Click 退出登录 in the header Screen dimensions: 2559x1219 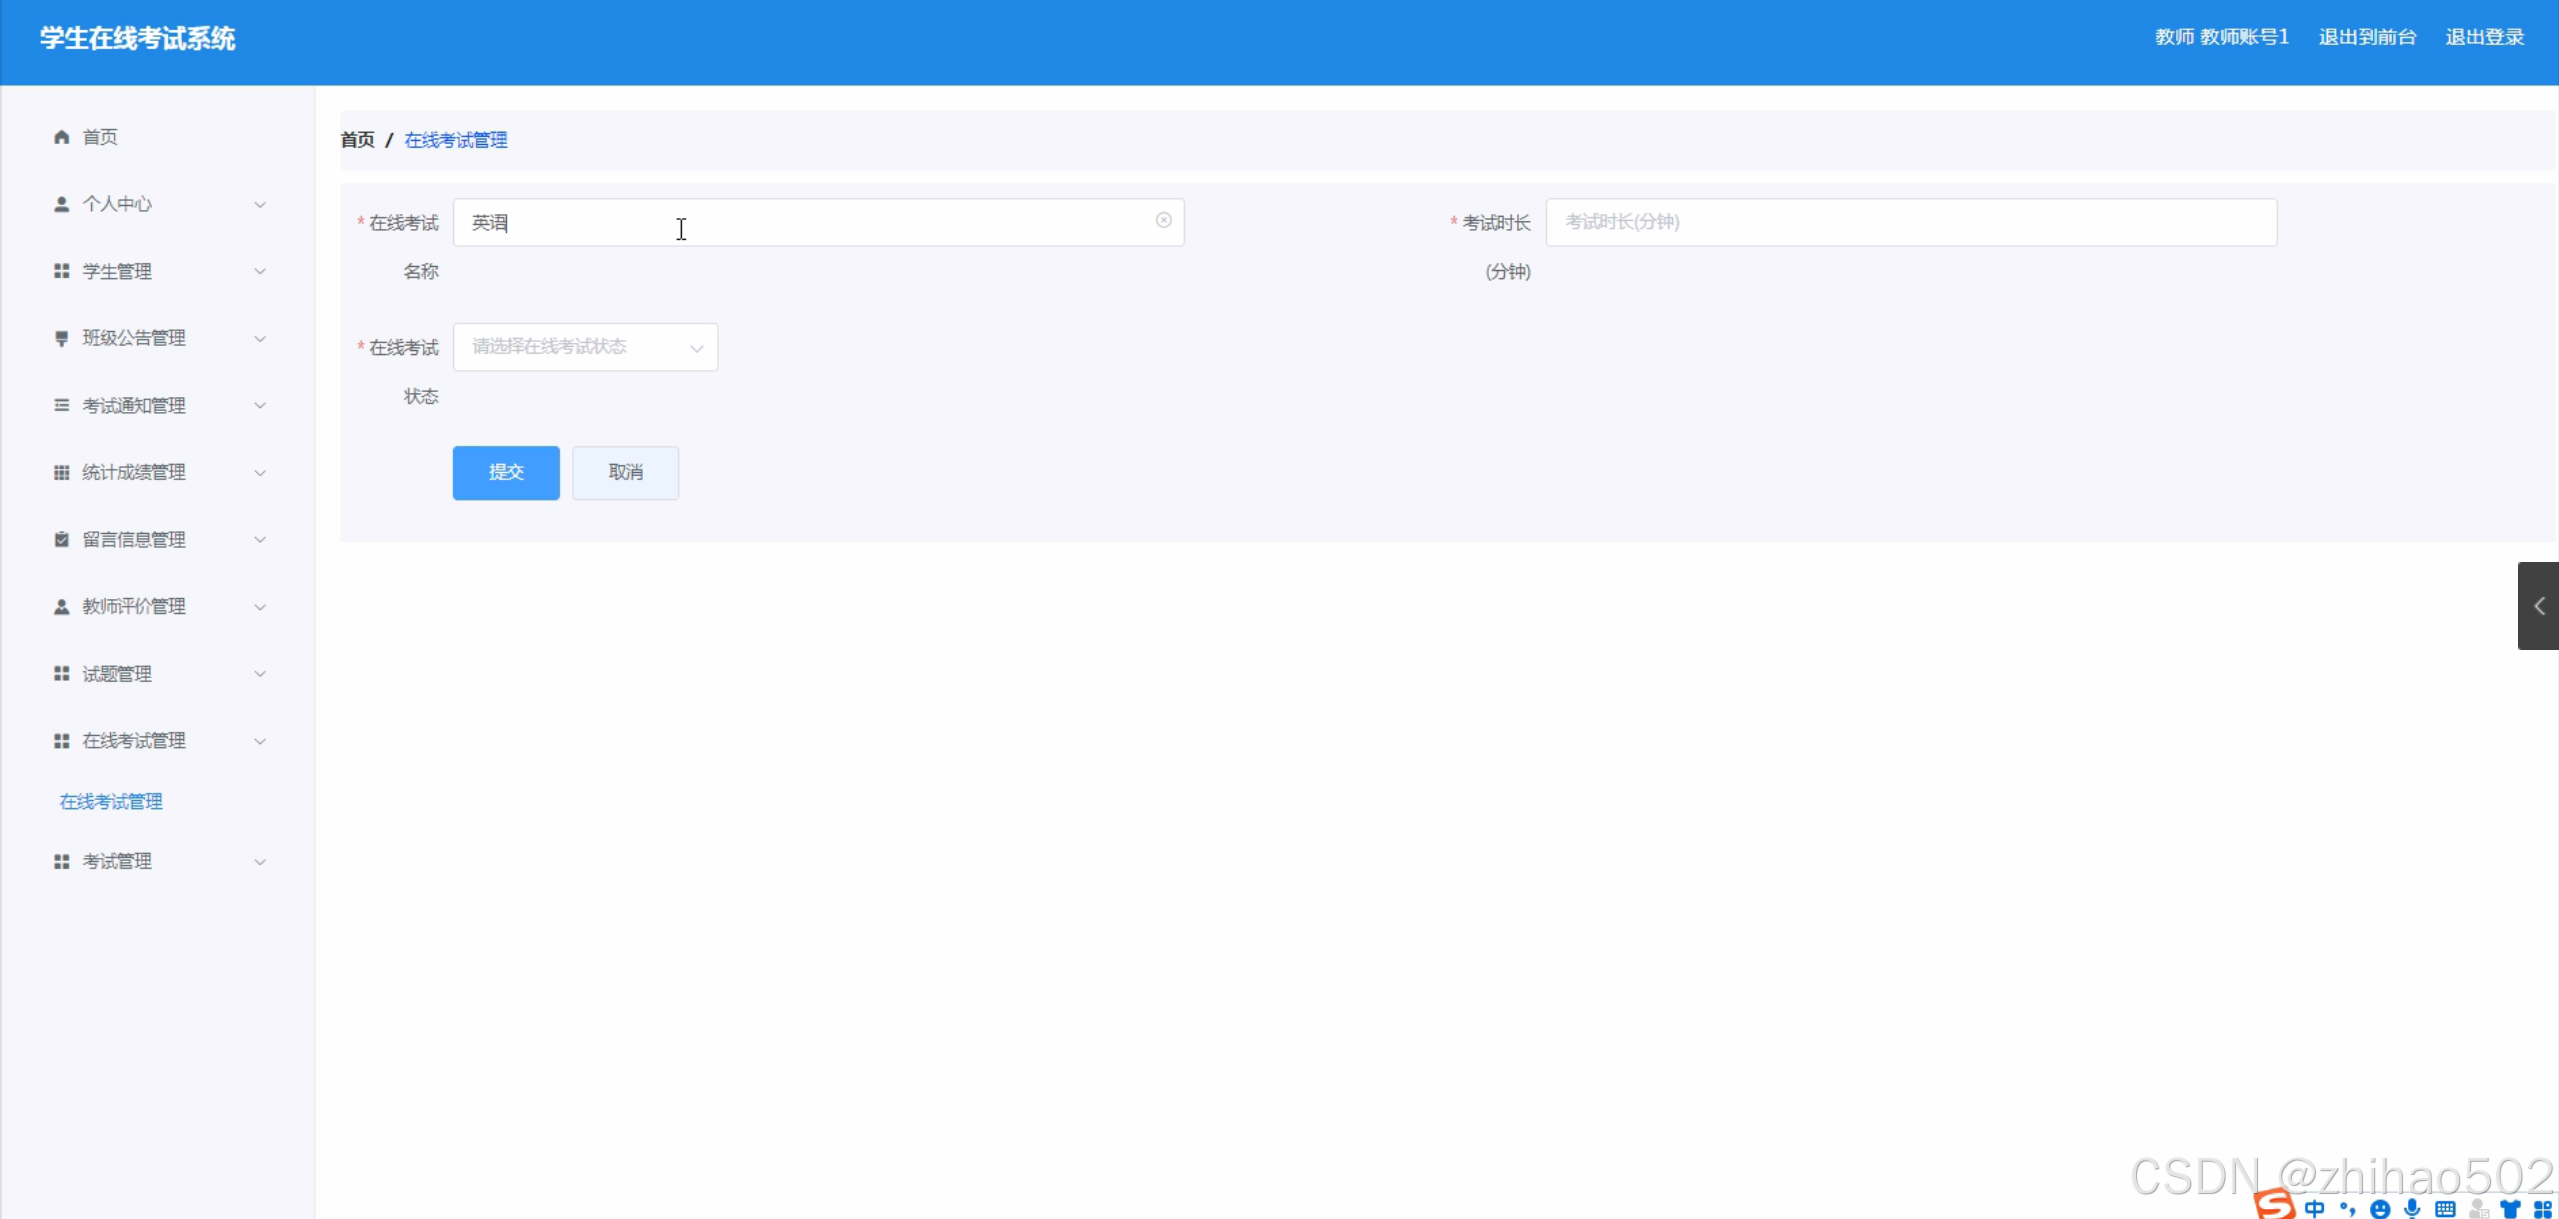pos(2484,37)
